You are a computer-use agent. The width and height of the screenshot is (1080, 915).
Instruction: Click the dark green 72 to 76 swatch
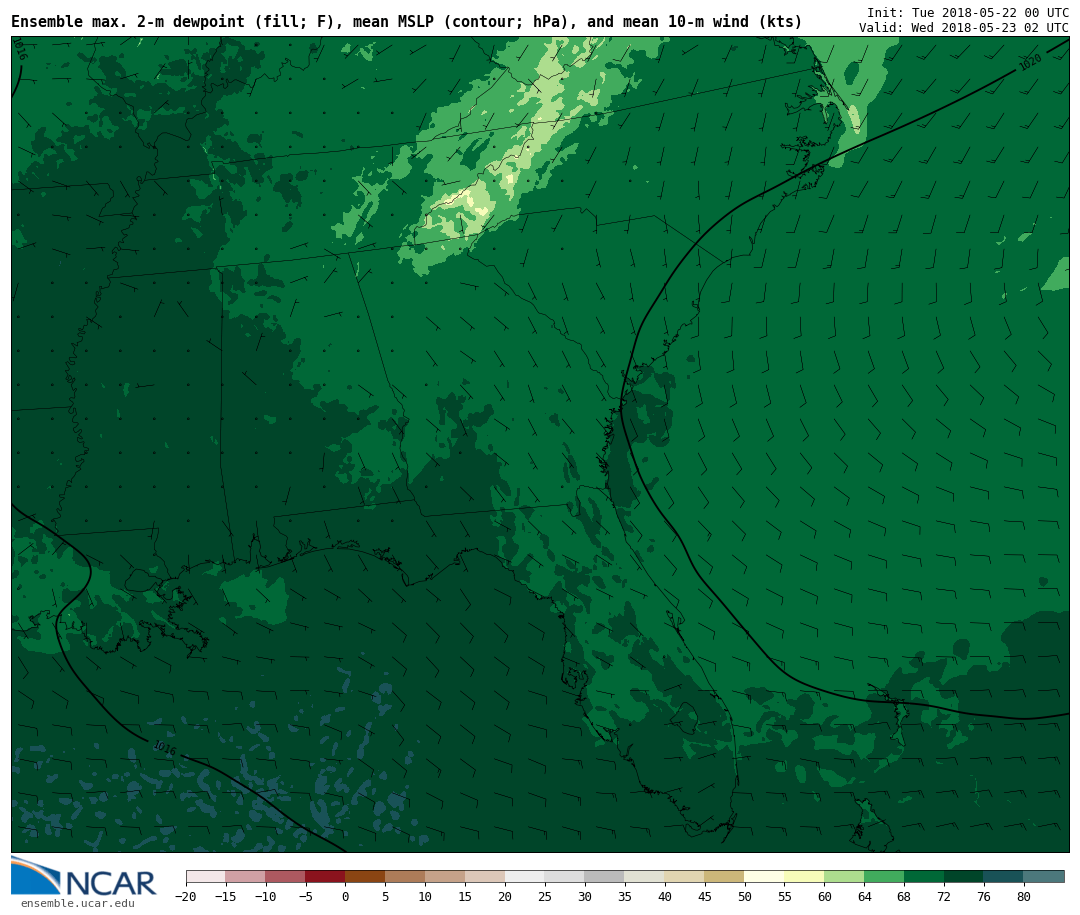964,876
